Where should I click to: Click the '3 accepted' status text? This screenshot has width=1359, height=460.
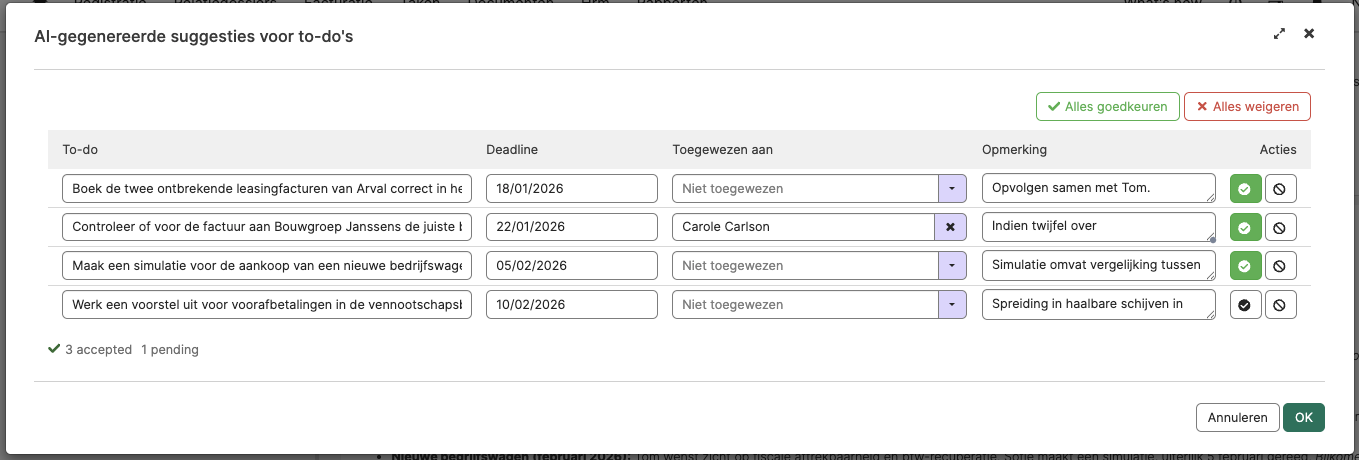pos(98,350)
